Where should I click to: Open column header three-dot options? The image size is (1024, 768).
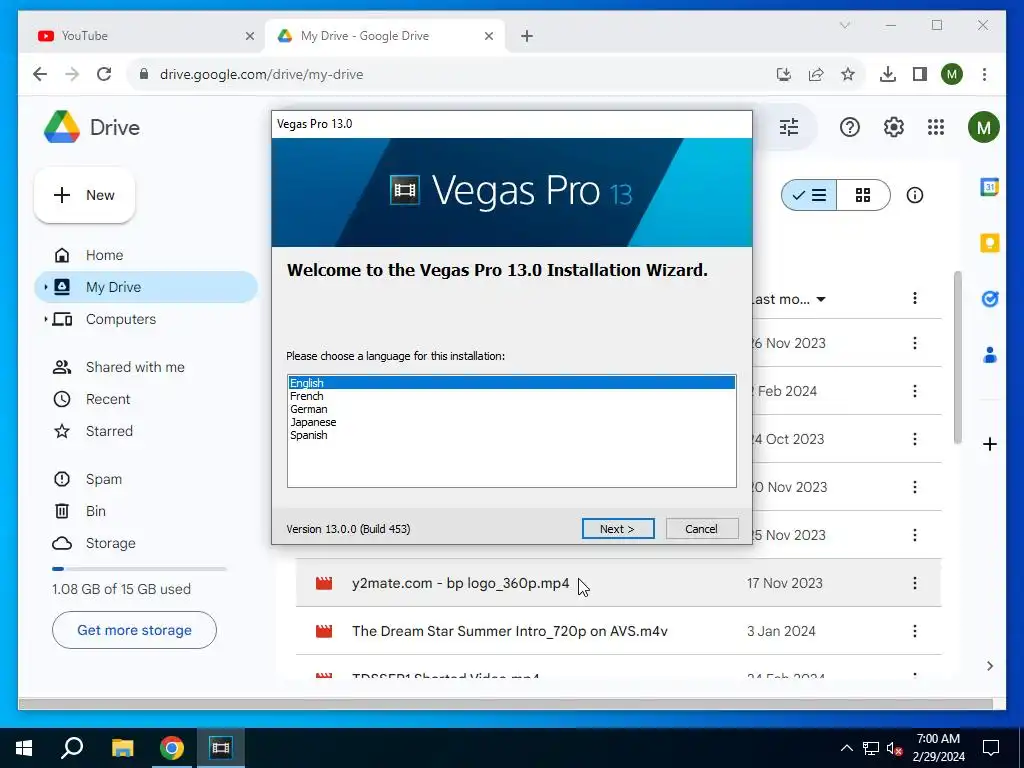(914, 298)
